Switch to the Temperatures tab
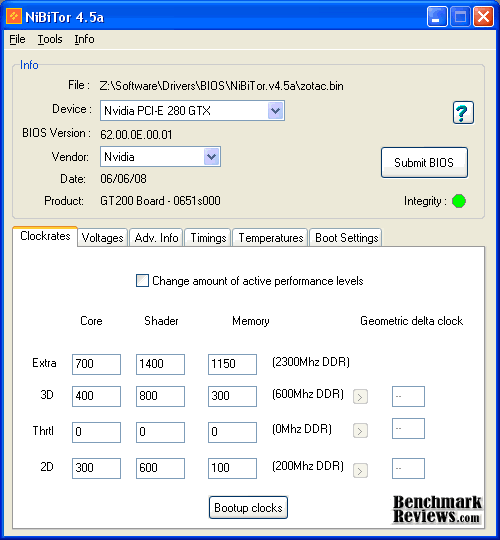500x540 pixels. pos(270,238)
